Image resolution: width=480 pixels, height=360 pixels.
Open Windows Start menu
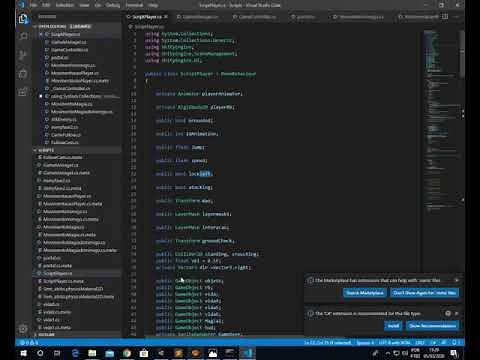pos(23,353)
